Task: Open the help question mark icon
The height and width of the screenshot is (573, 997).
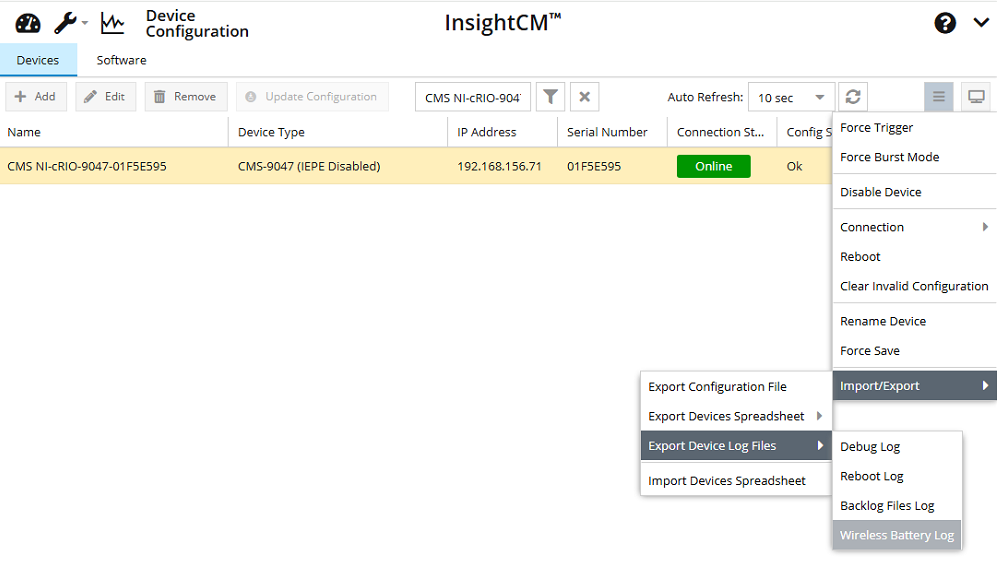Action: click(945, 23)
